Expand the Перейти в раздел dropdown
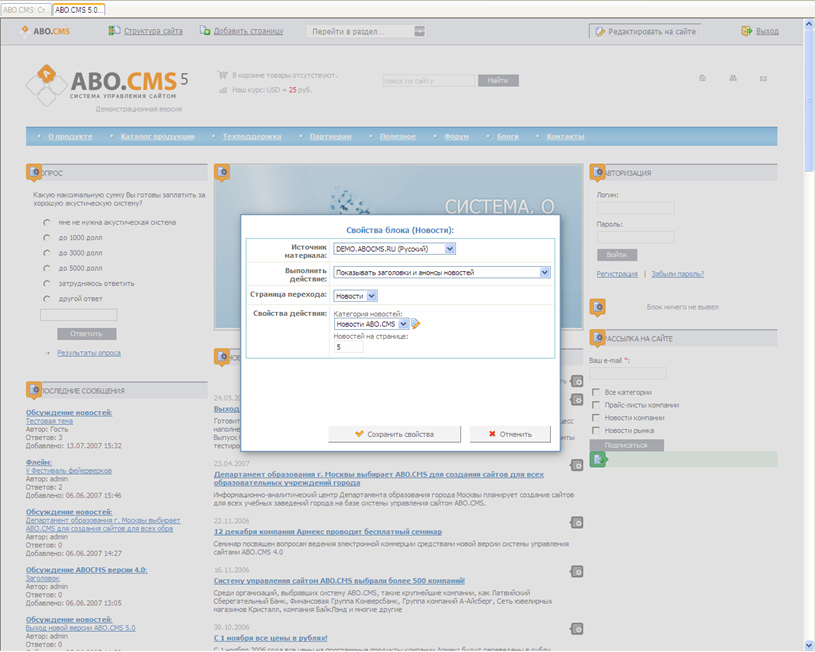The height and width of the screenshot is (652, 815). [418, 30]
